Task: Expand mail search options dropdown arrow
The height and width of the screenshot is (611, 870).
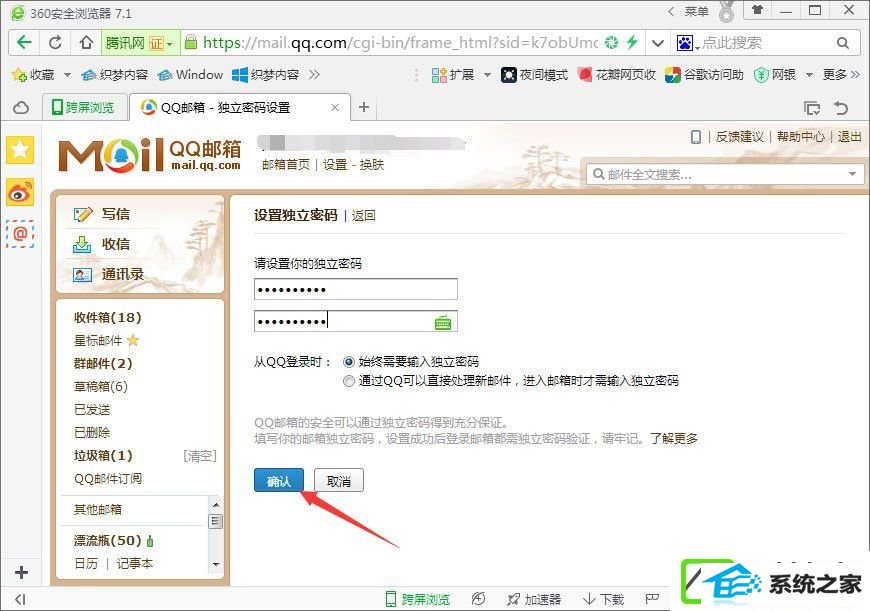Action: click(852, 174)
